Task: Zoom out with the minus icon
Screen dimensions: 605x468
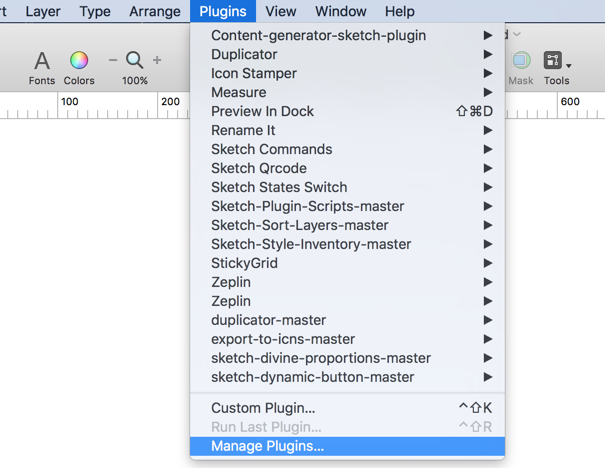Action: pyautogui.click(x=113, y=60)
